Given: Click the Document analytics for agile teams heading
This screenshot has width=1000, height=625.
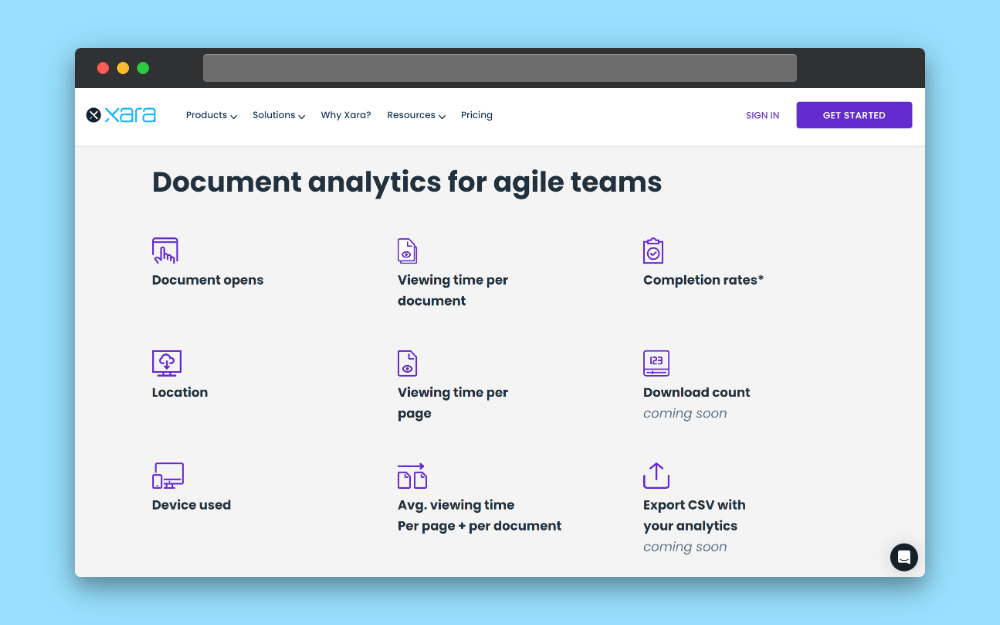Looking at the screenshot, I should tap(407, 182).
